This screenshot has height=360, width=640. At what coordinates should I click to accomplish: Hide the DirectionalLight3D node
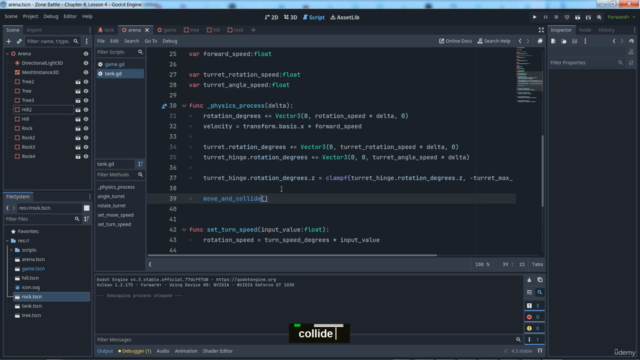point(86,63)
